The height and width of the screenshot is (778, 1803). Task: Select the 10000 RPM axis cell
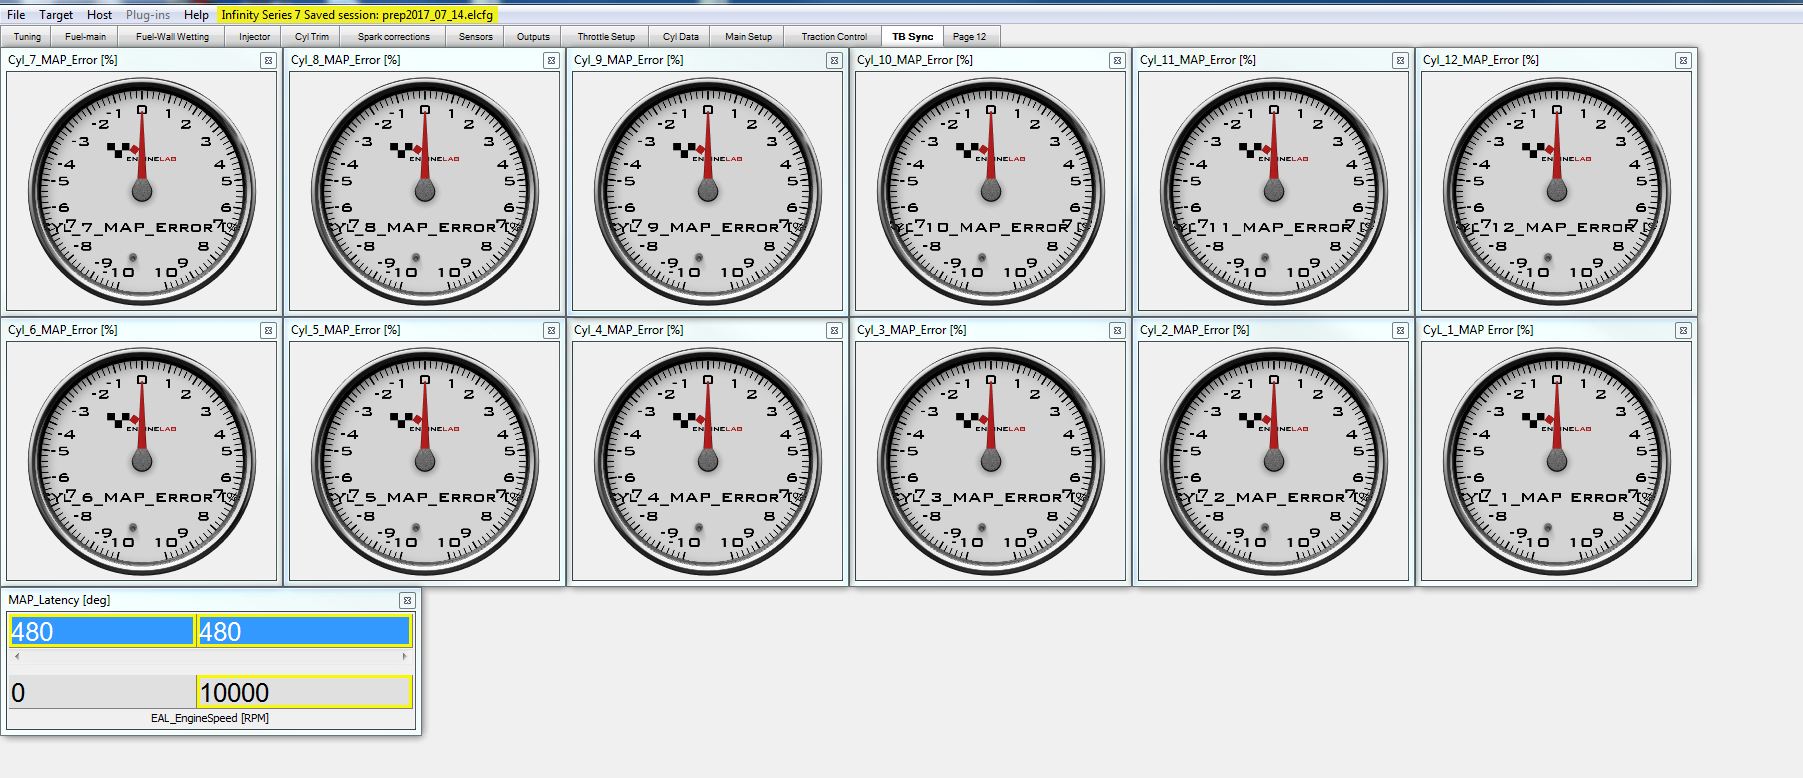pos(304,692)
